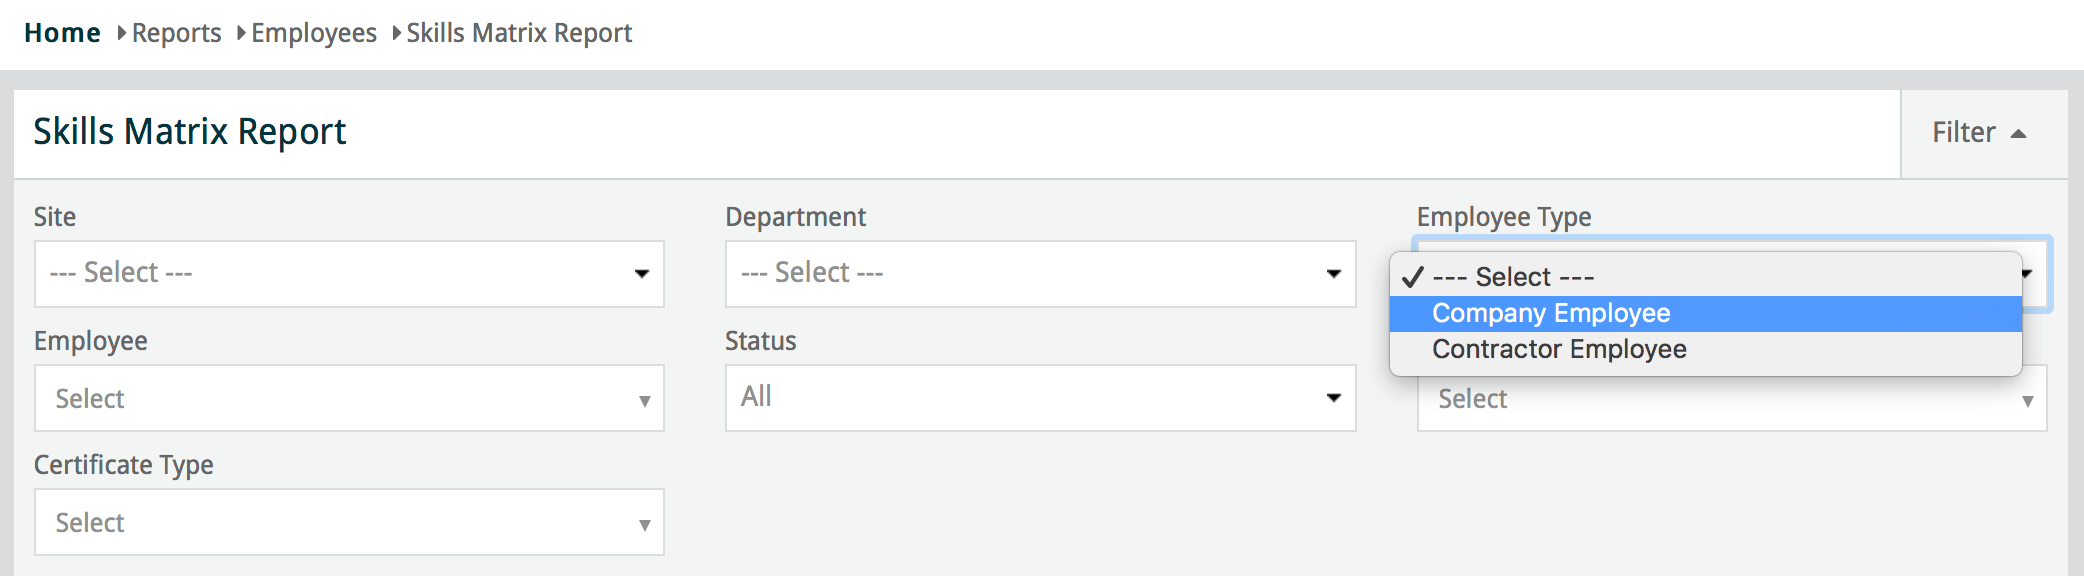
Task: Choose Company Employee from the list
Action: pyautogui.click(x=1550, y=313)
